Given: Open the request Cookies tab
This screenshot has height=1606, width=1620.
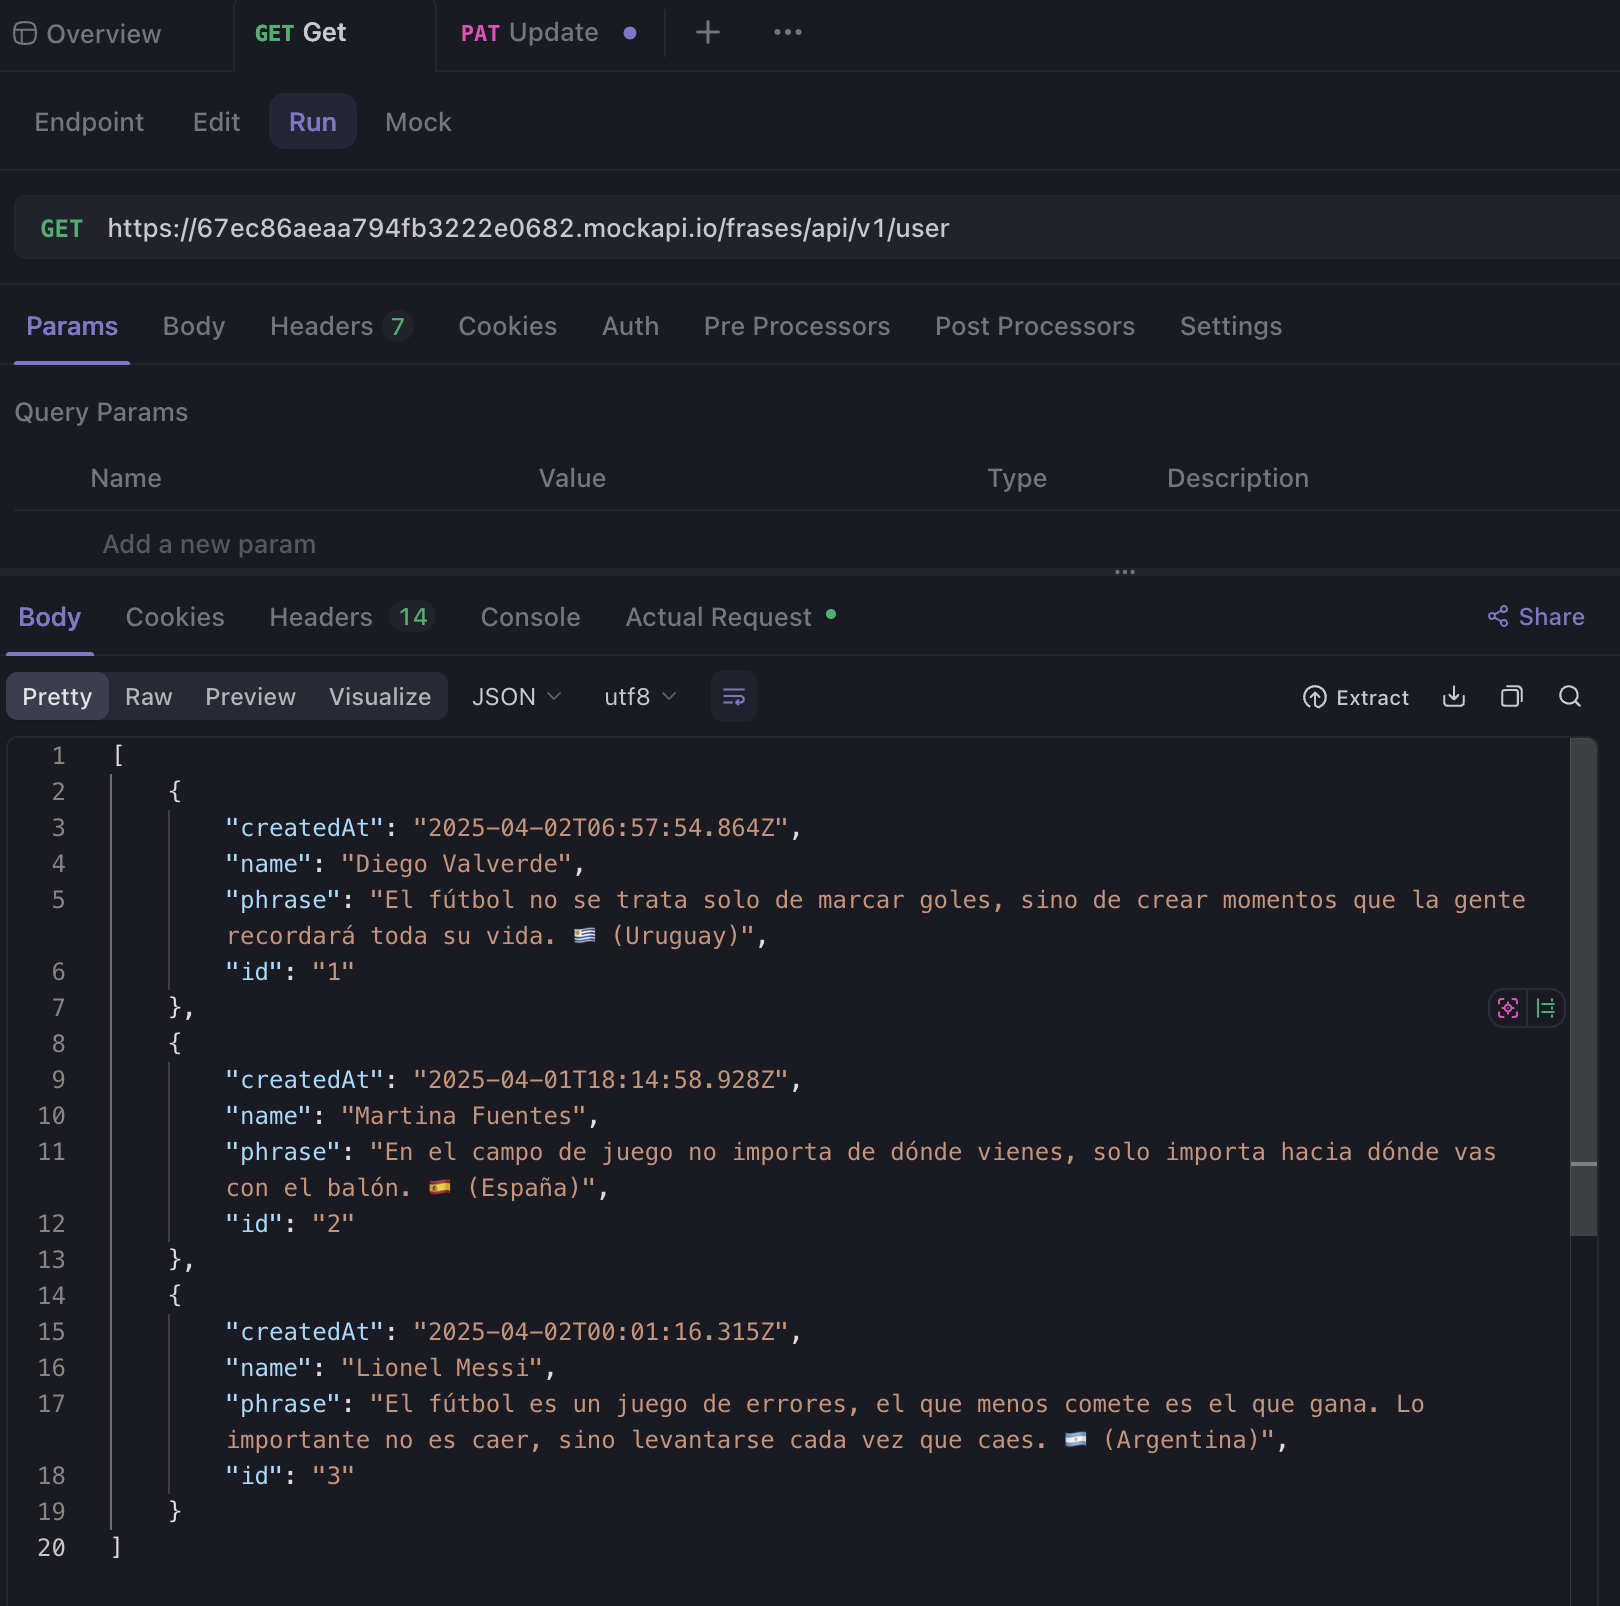Looking at the screenshot, I should click(x=508, y=326).
